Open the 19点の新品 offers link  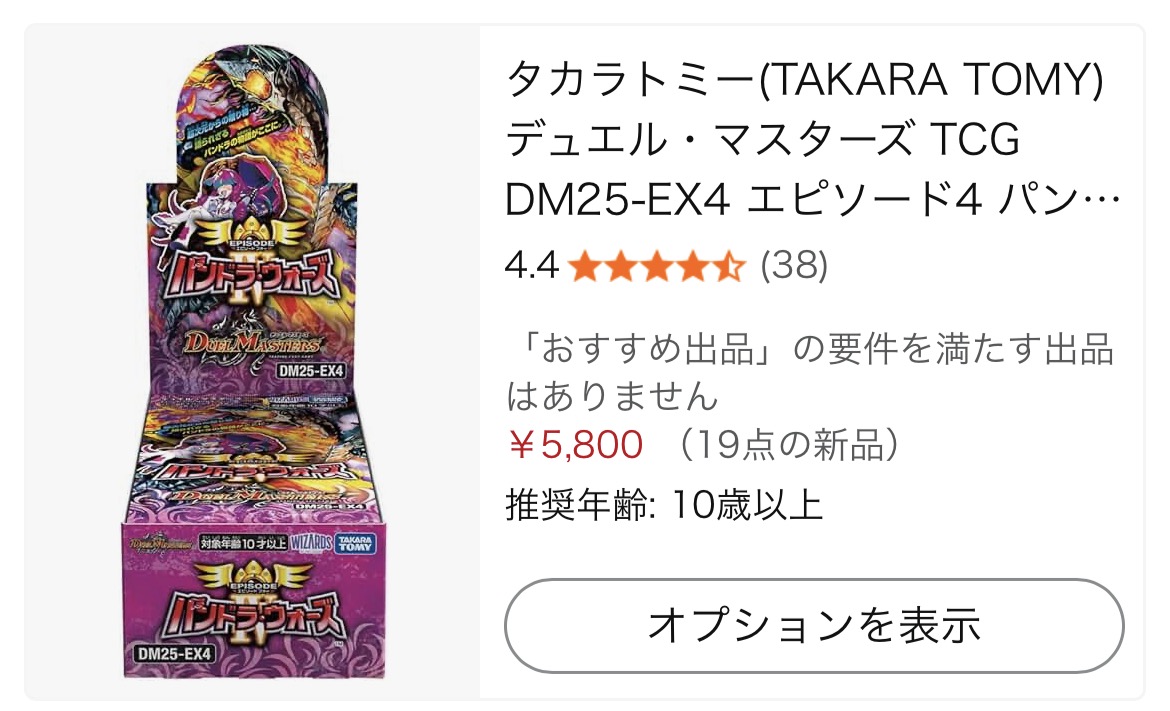click(x=789, y=445)
